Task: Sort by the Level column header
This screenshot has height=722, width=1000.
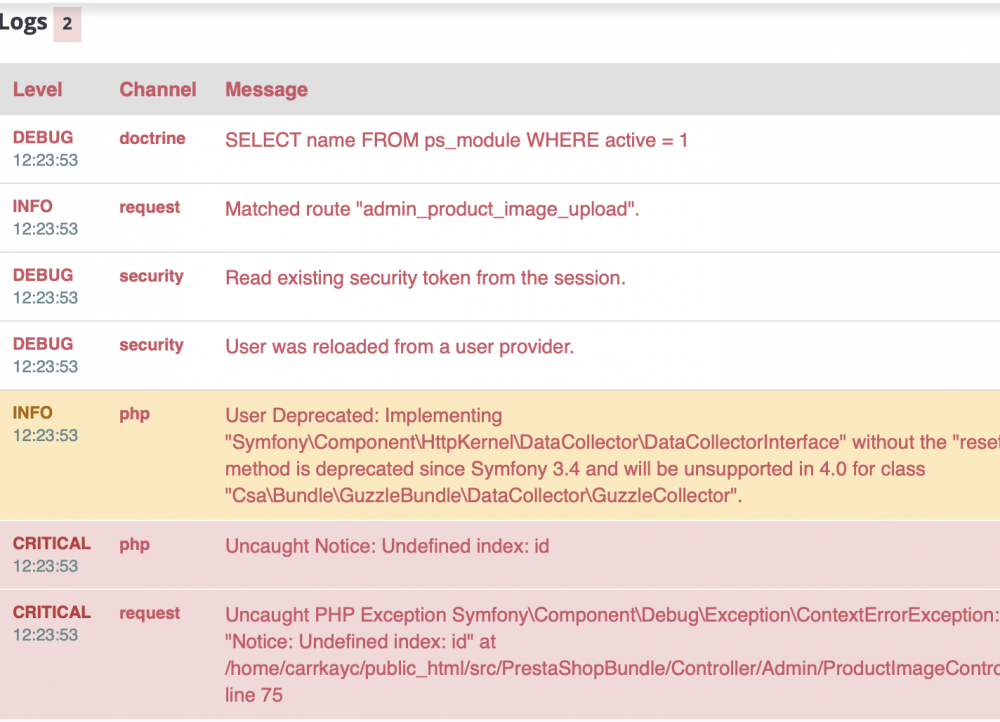Action: (38, 90)
